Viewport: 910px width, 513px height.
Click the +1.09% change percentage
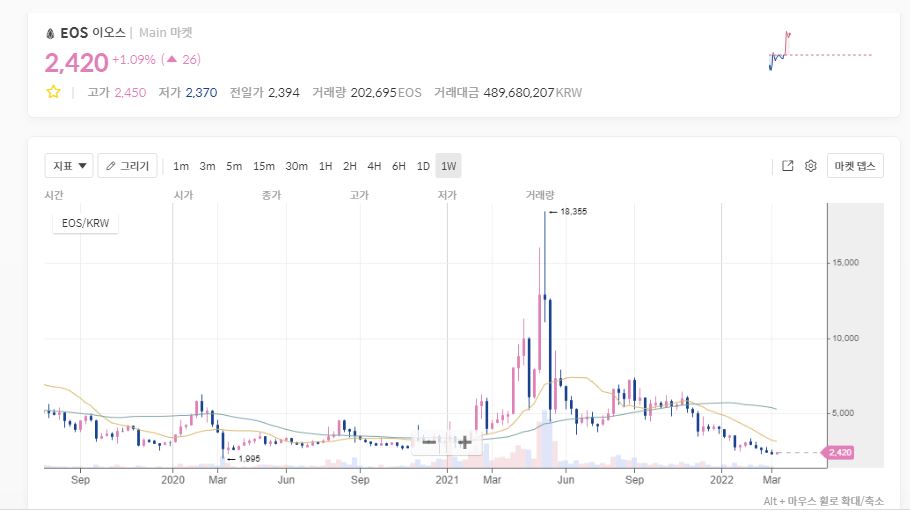133,60
